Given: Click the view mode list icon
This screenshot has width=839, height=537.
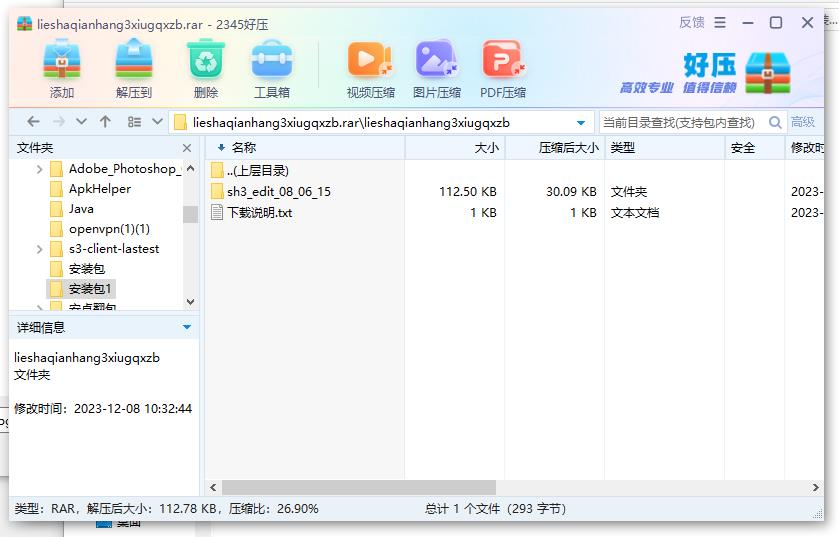Looking at the screenshot, I should (x=134, y=122).
